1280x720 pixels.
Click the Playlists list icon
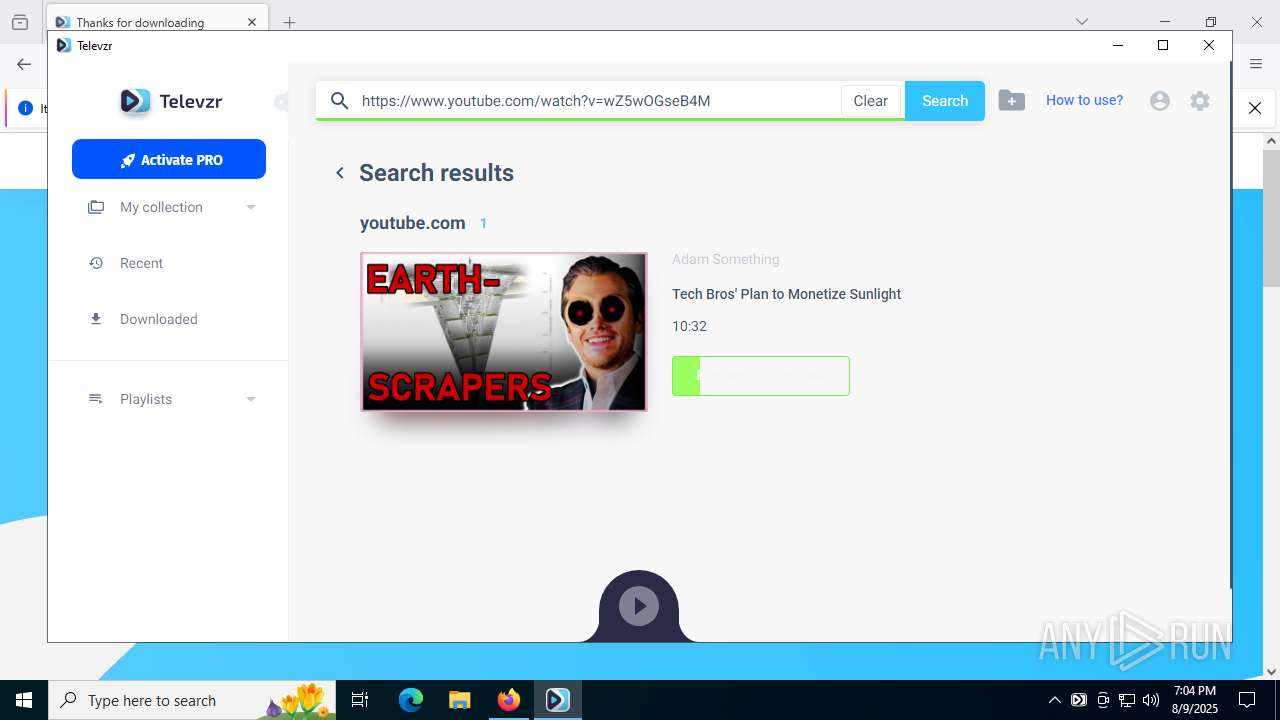pyautogui.click(x=96, y=399)
